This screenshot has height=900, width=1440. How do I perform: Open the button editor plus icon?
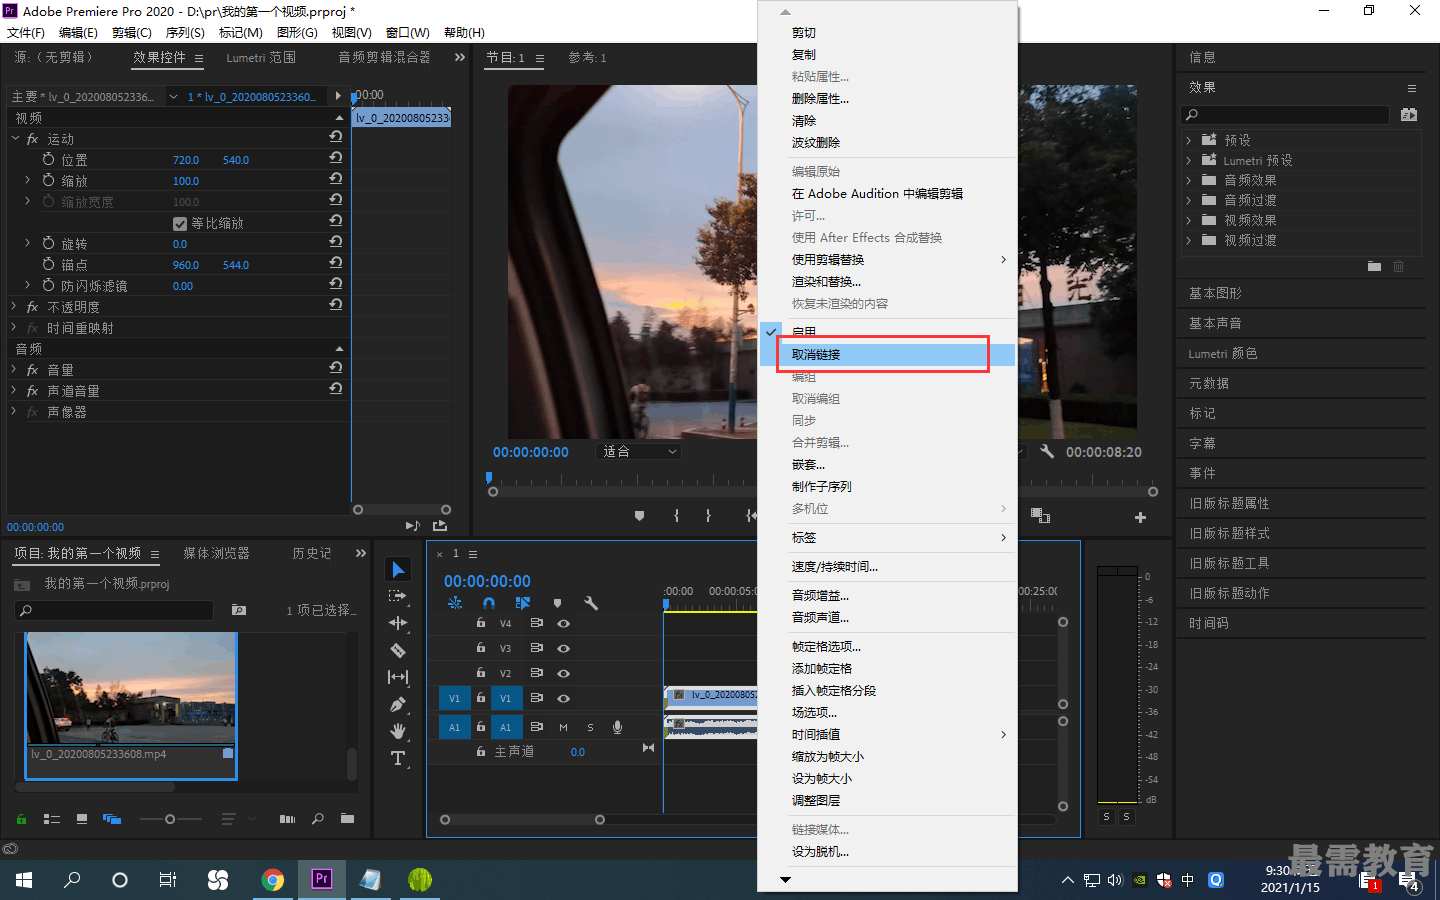pos(1140,517)
